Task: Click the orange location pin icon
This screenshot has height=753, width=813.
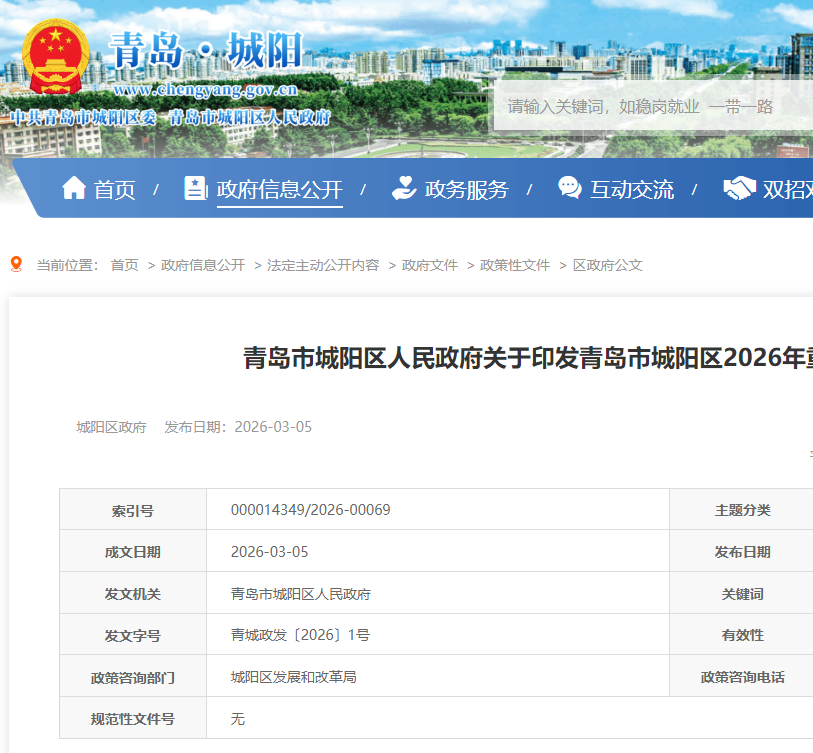Action: [x=16, y=264]
